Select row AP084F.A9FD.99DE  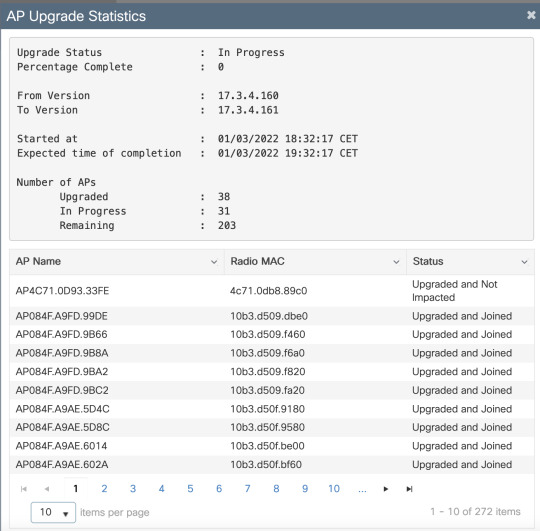(272, 316)
